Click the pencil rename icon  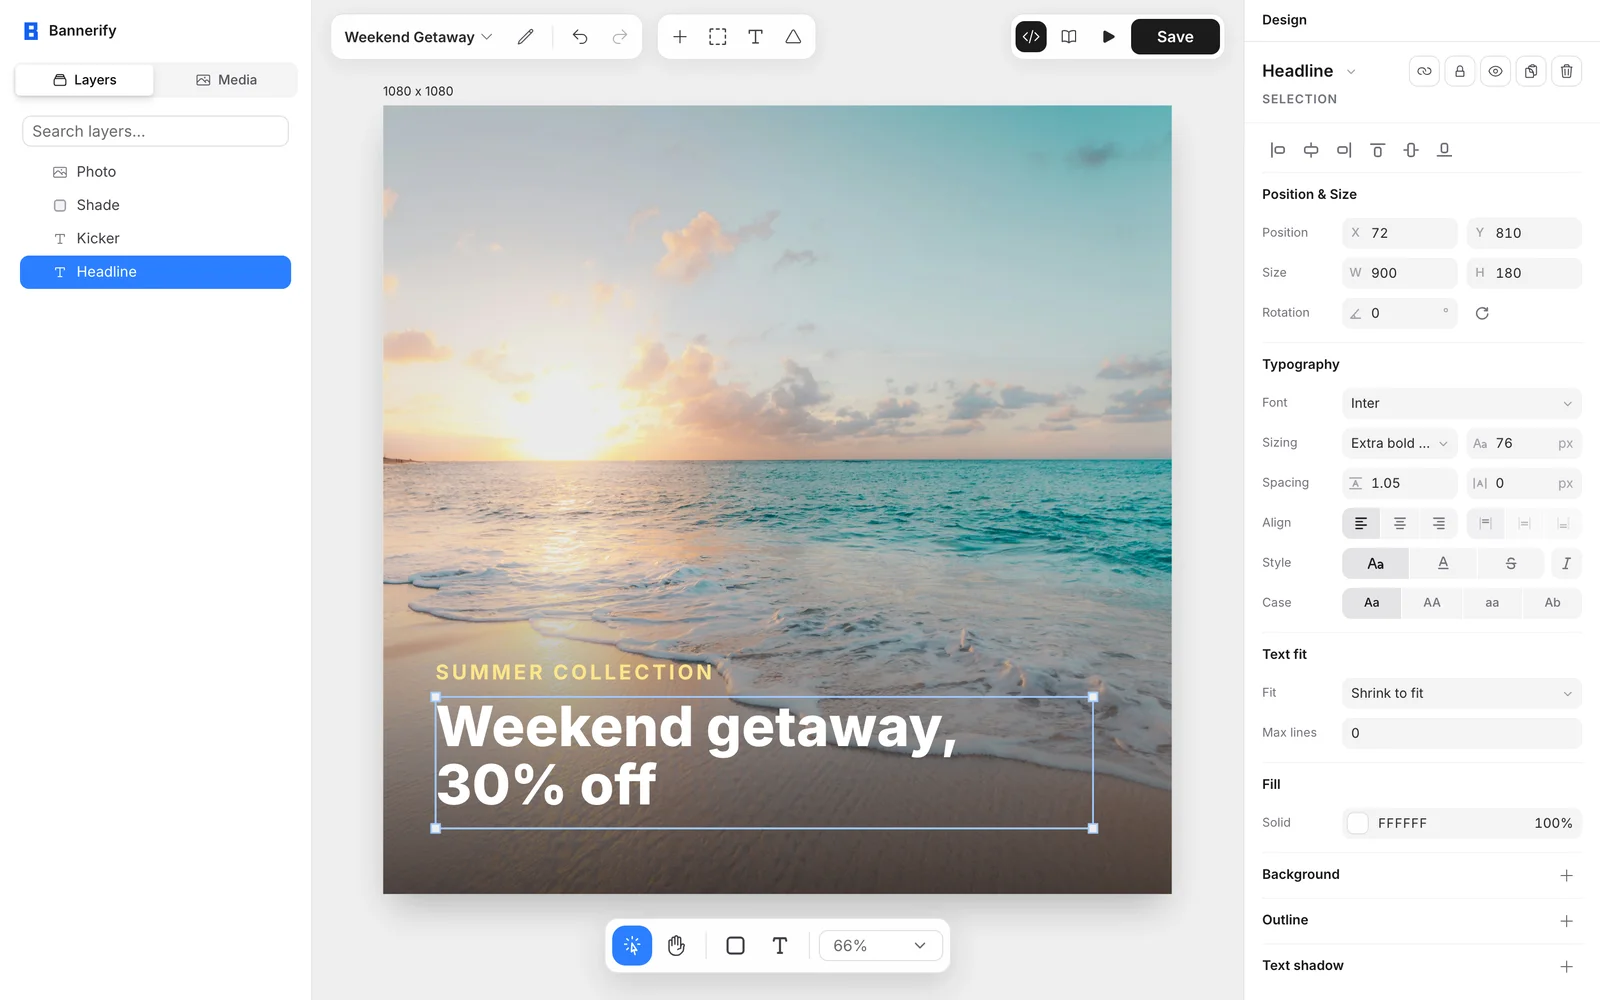(525, 37)
